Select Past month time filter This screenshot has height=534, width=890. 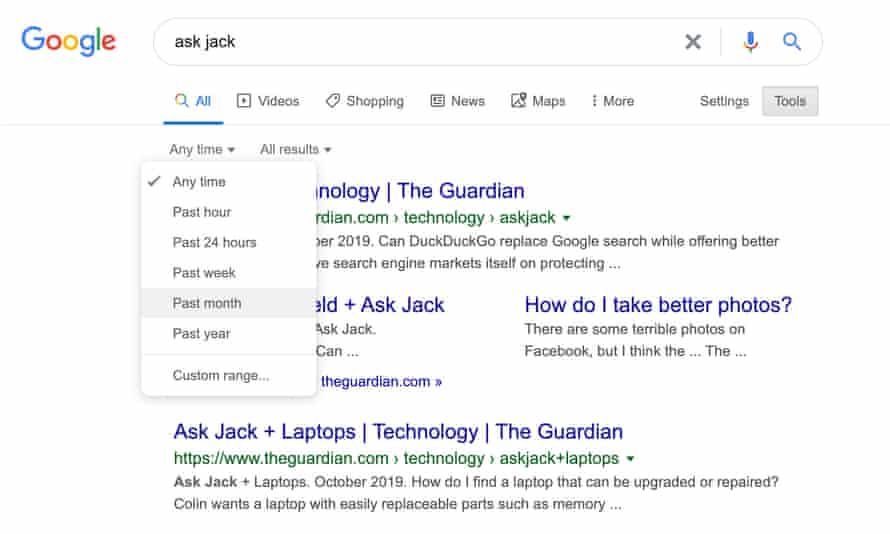(x=206, y=303)
